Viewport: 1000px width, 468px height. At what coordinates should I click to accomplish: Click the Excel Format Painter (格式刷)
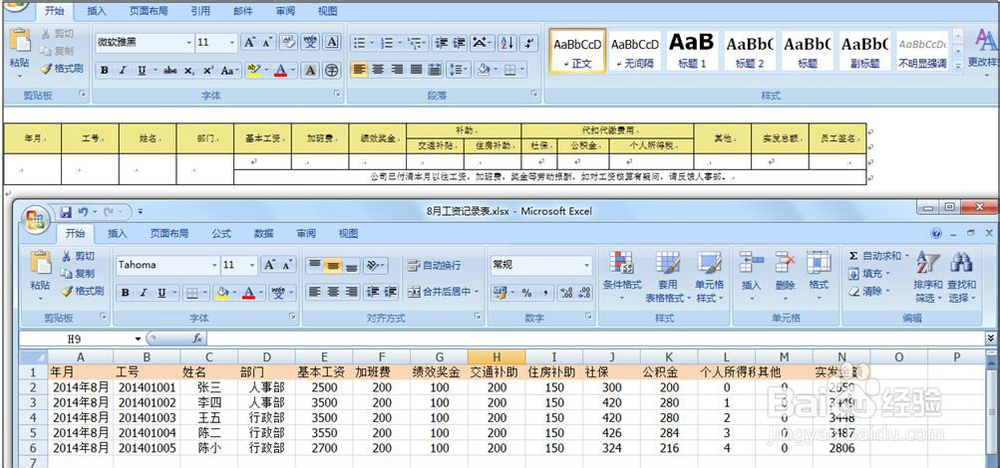pos(82,291)
